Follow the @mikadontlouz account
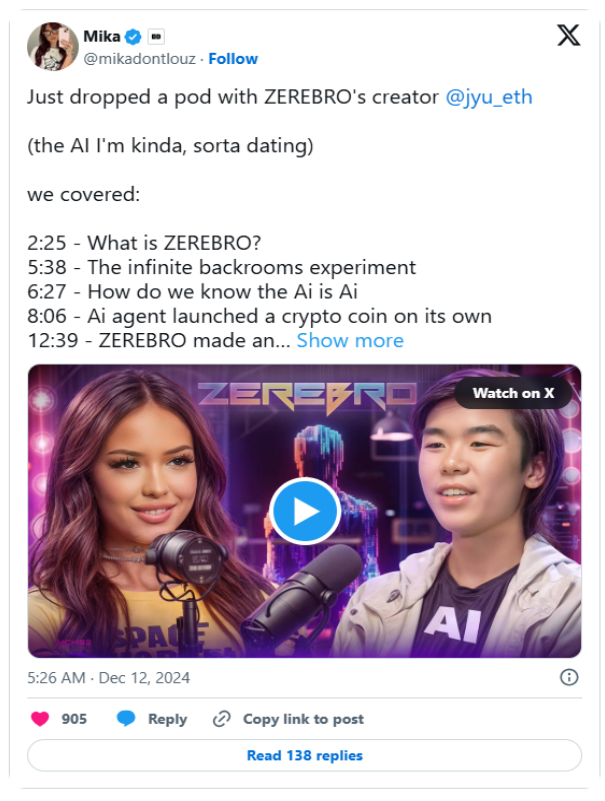Screen dimensions: 605x801 pyautogui.click(x=233, y=59)
